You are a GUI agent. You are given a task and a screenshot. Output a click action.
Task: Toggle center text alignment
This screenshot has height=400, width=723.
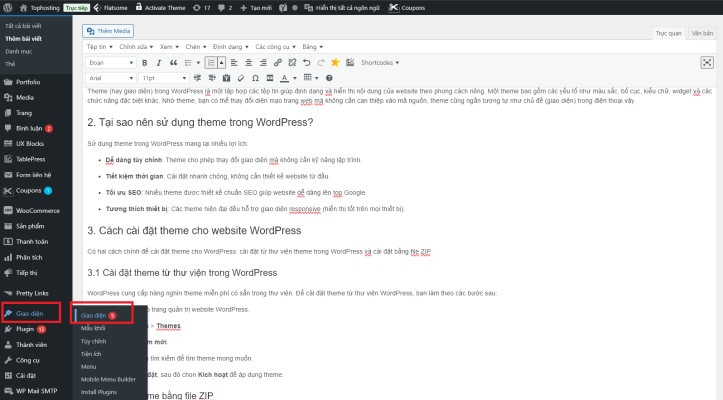pos(248,62)
